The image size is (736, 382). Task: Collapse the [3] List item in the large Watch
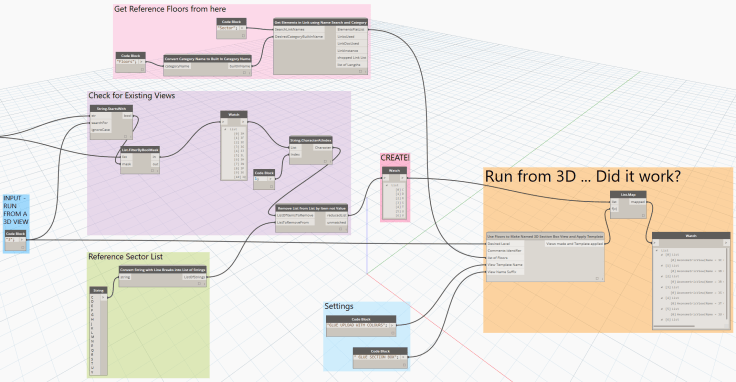coord(662,287)
